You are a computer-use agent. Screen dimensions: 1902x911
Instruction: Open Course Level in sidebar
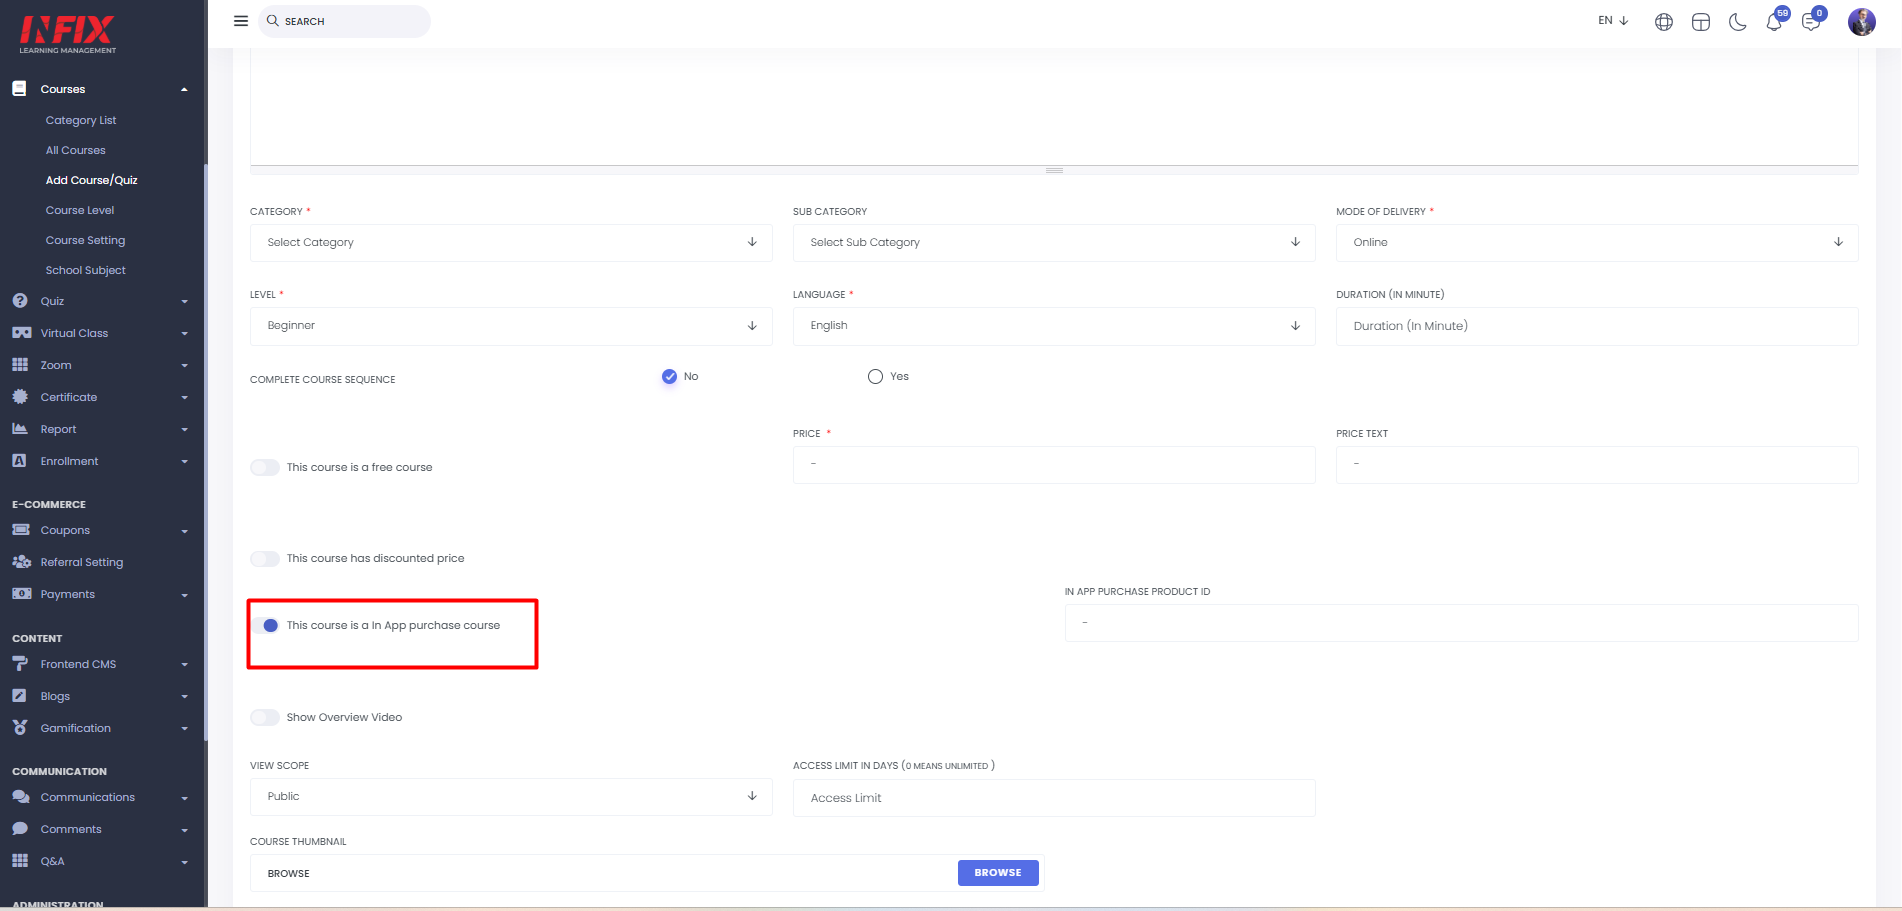pos(80,210)
